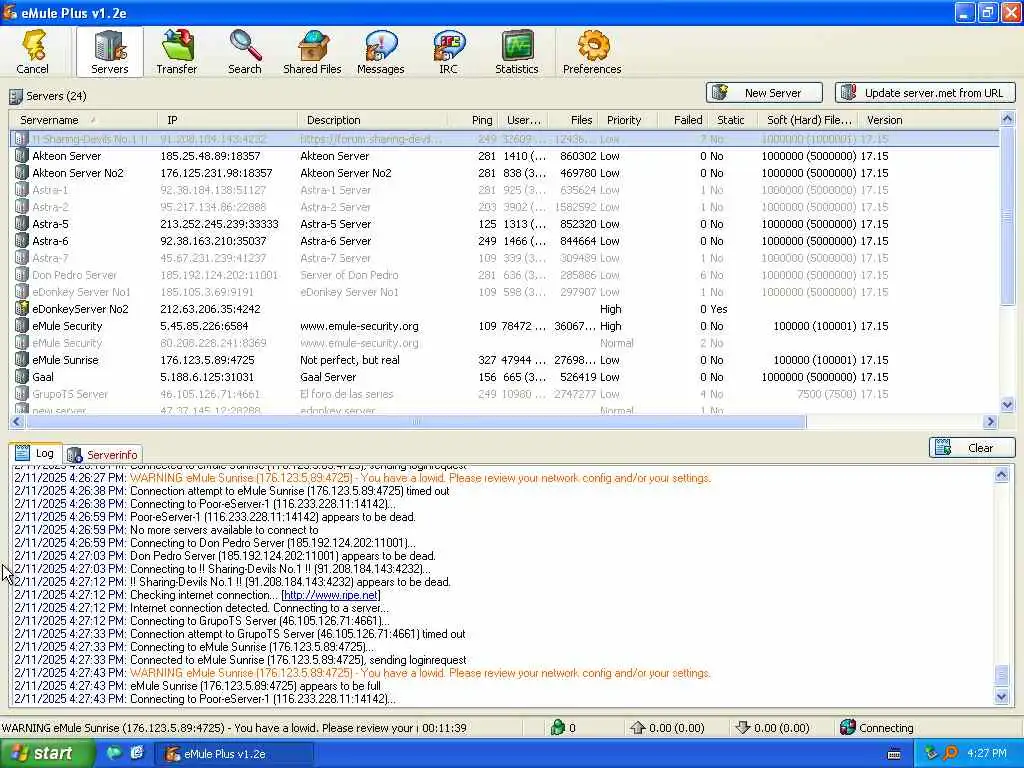
Task: Click the Users column header
Action: [x=524, y=120]
